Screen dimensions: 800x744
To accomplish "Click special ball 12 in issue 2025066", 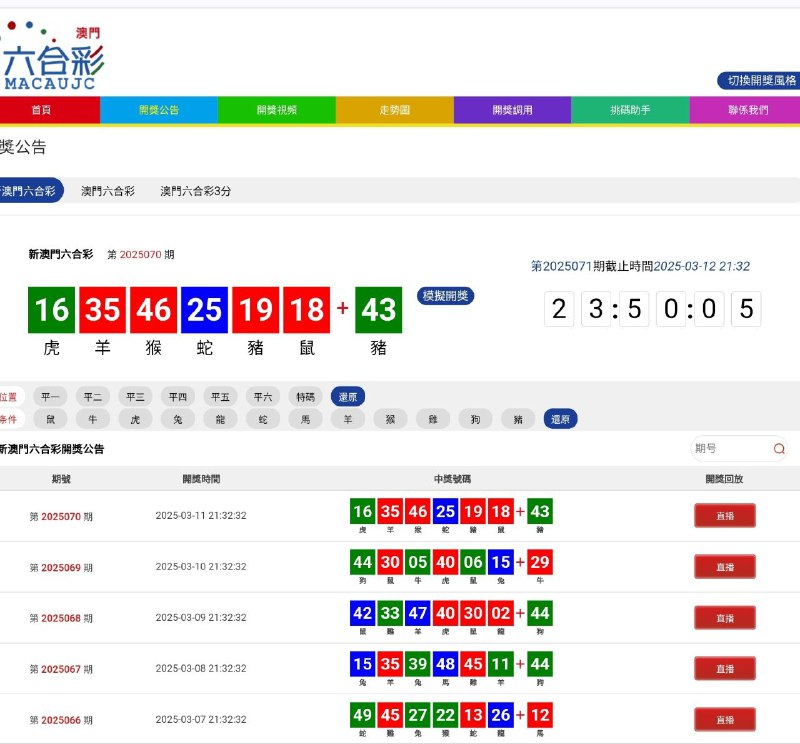I will [540, 715].
